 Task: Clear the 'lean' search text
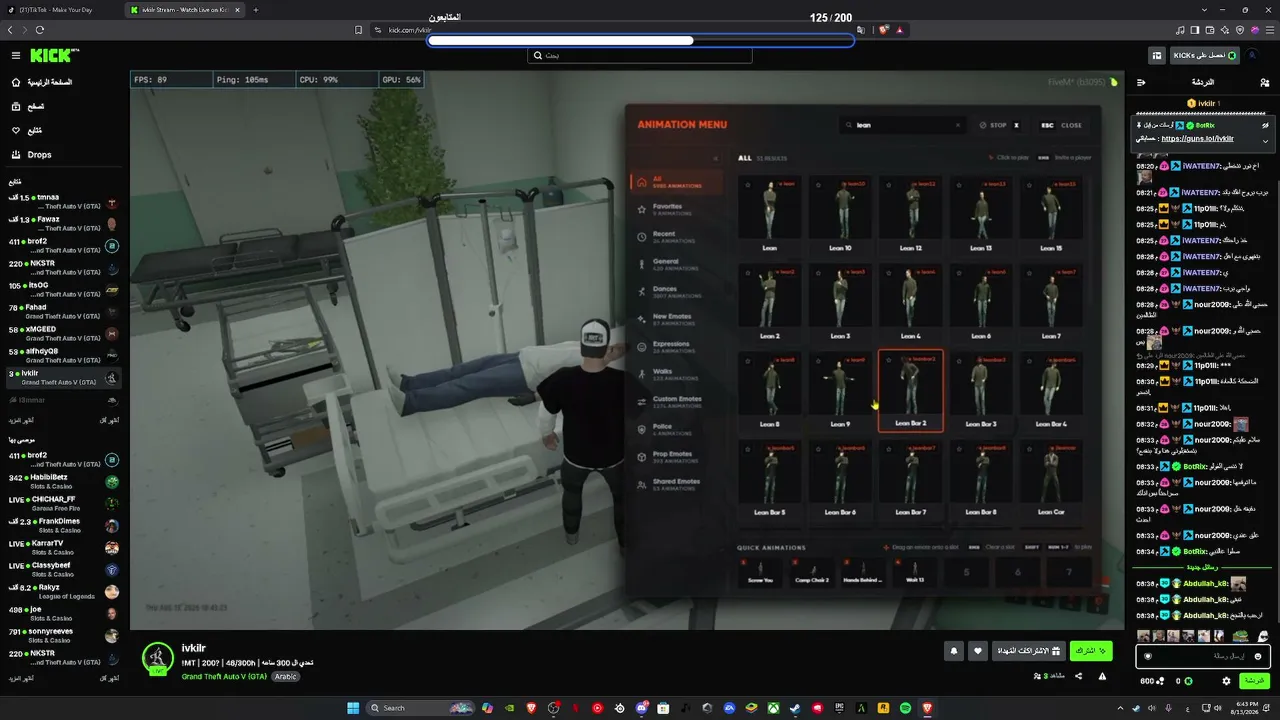pyautogui.click(x=957, y=125)
